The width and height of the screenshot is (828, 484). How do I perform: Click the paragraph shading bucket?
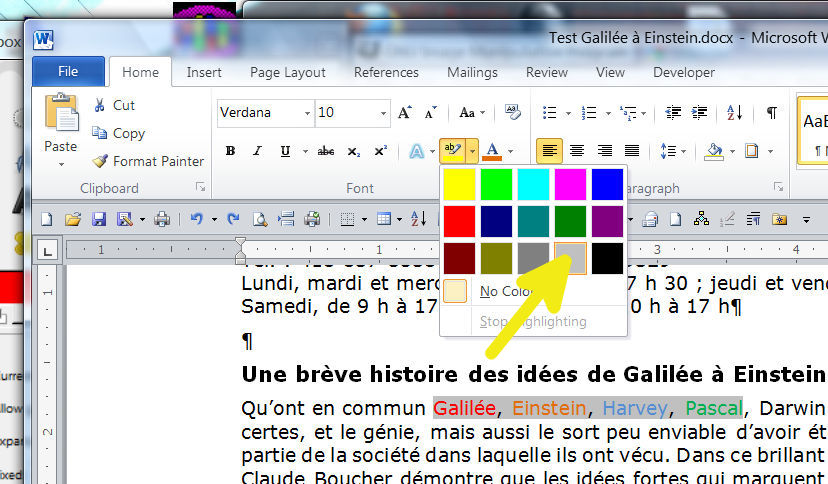tap(714, 151)
